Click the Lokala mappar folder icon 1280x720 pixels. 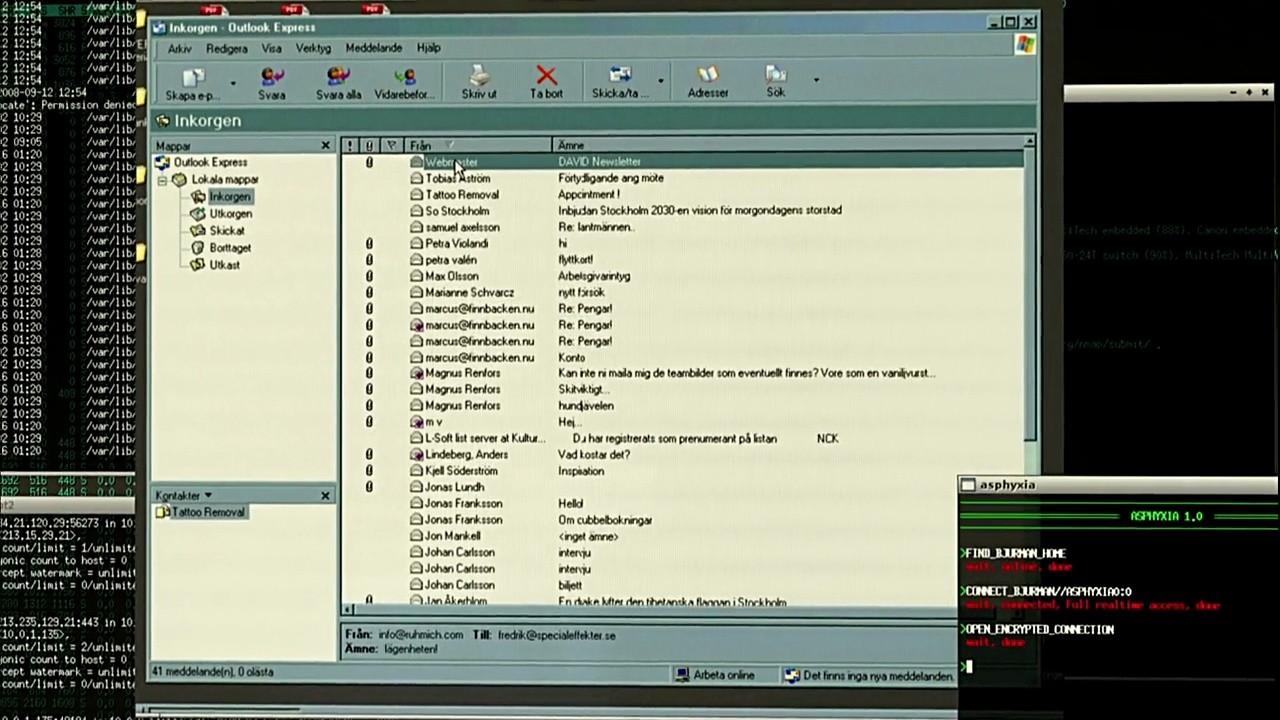click(x=180, y=180)
